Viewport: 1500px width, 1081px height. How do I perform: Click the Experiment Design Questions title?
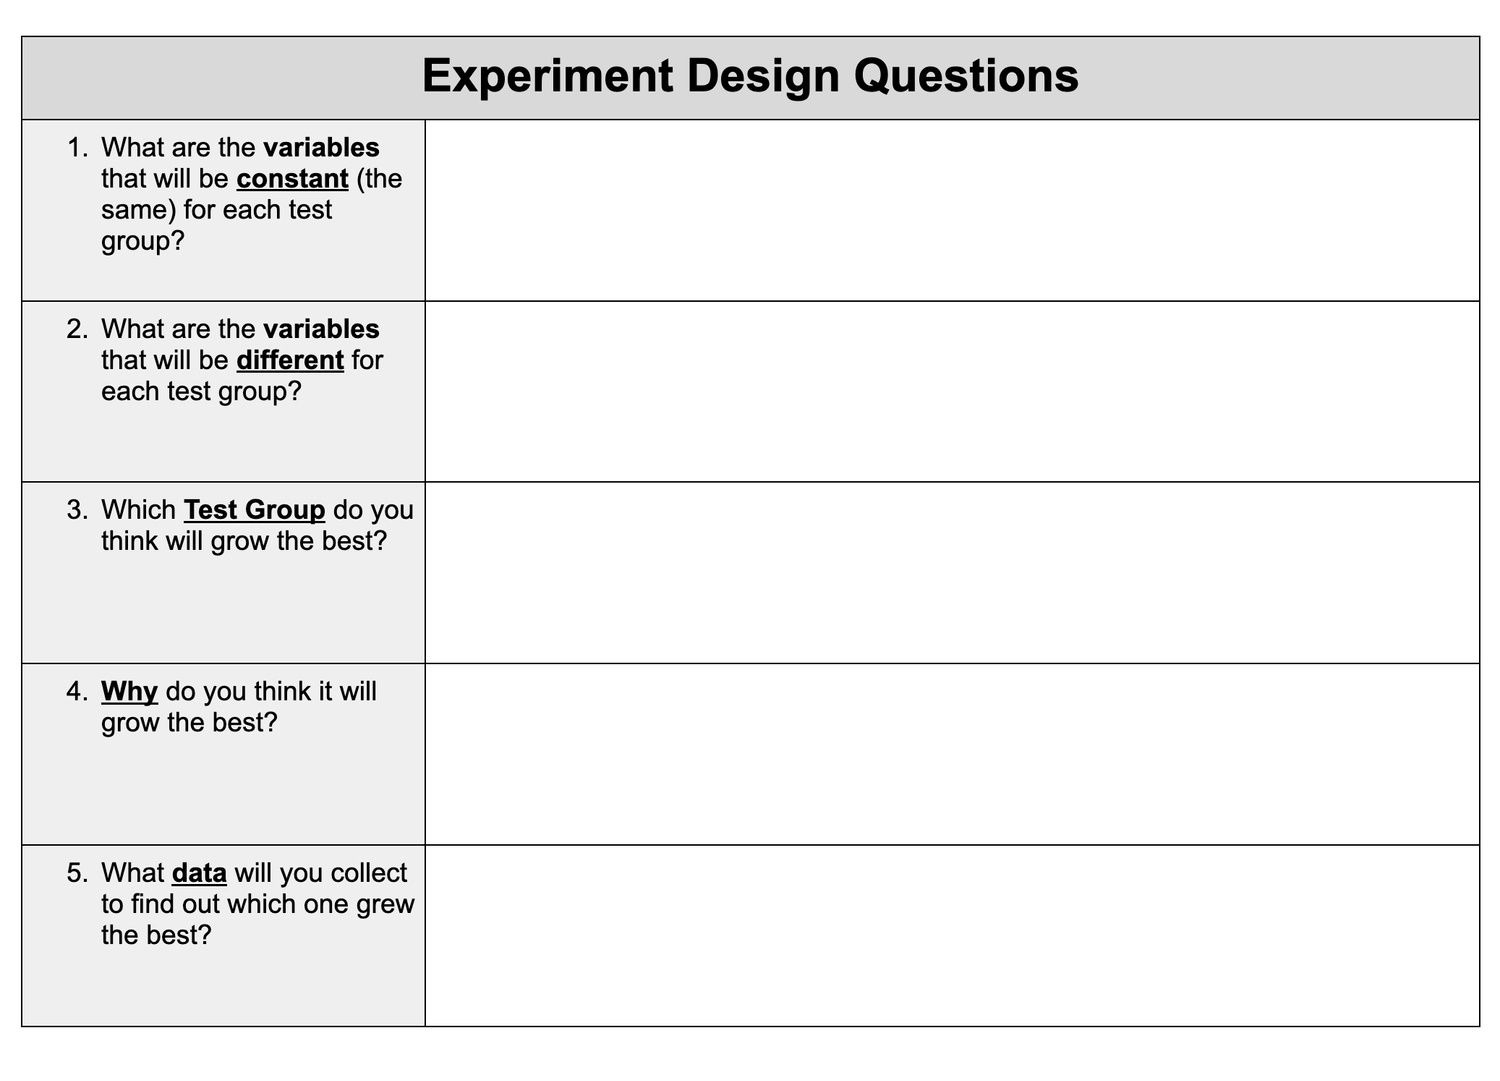tap(750, 76)
